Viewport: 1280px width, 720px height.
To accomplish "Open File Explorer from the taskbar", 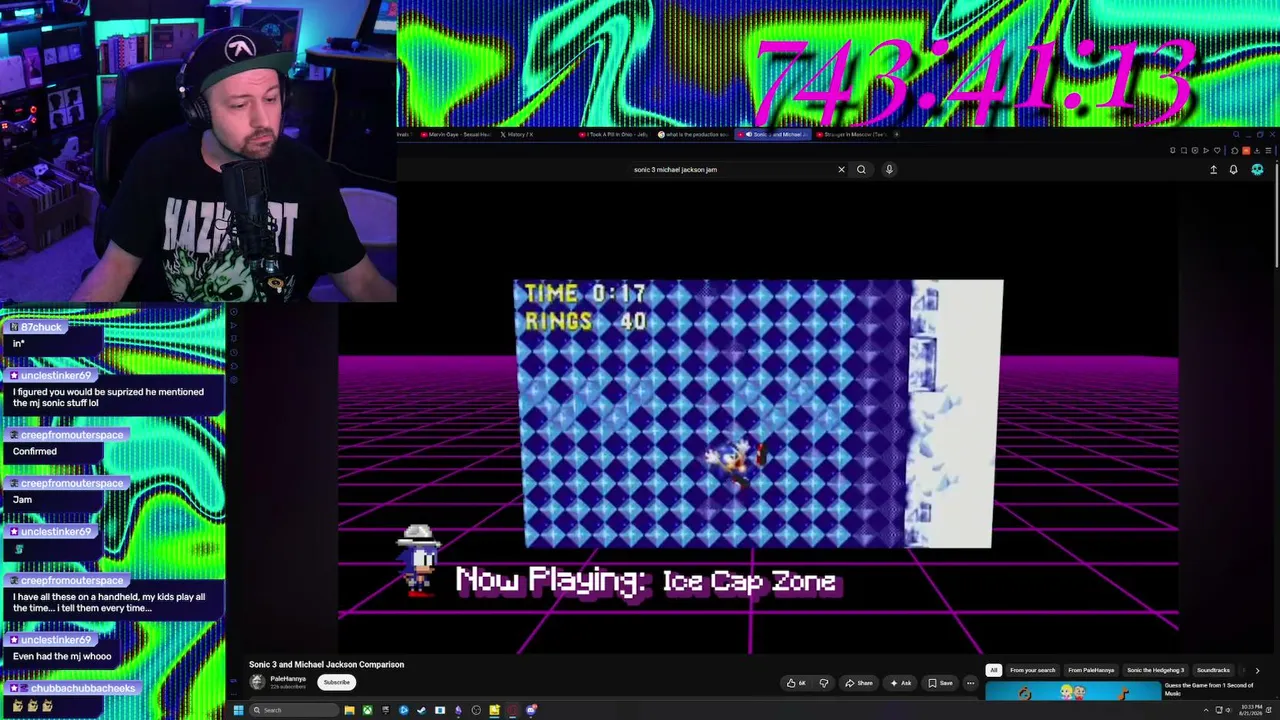I will click(x=349, y=710).
